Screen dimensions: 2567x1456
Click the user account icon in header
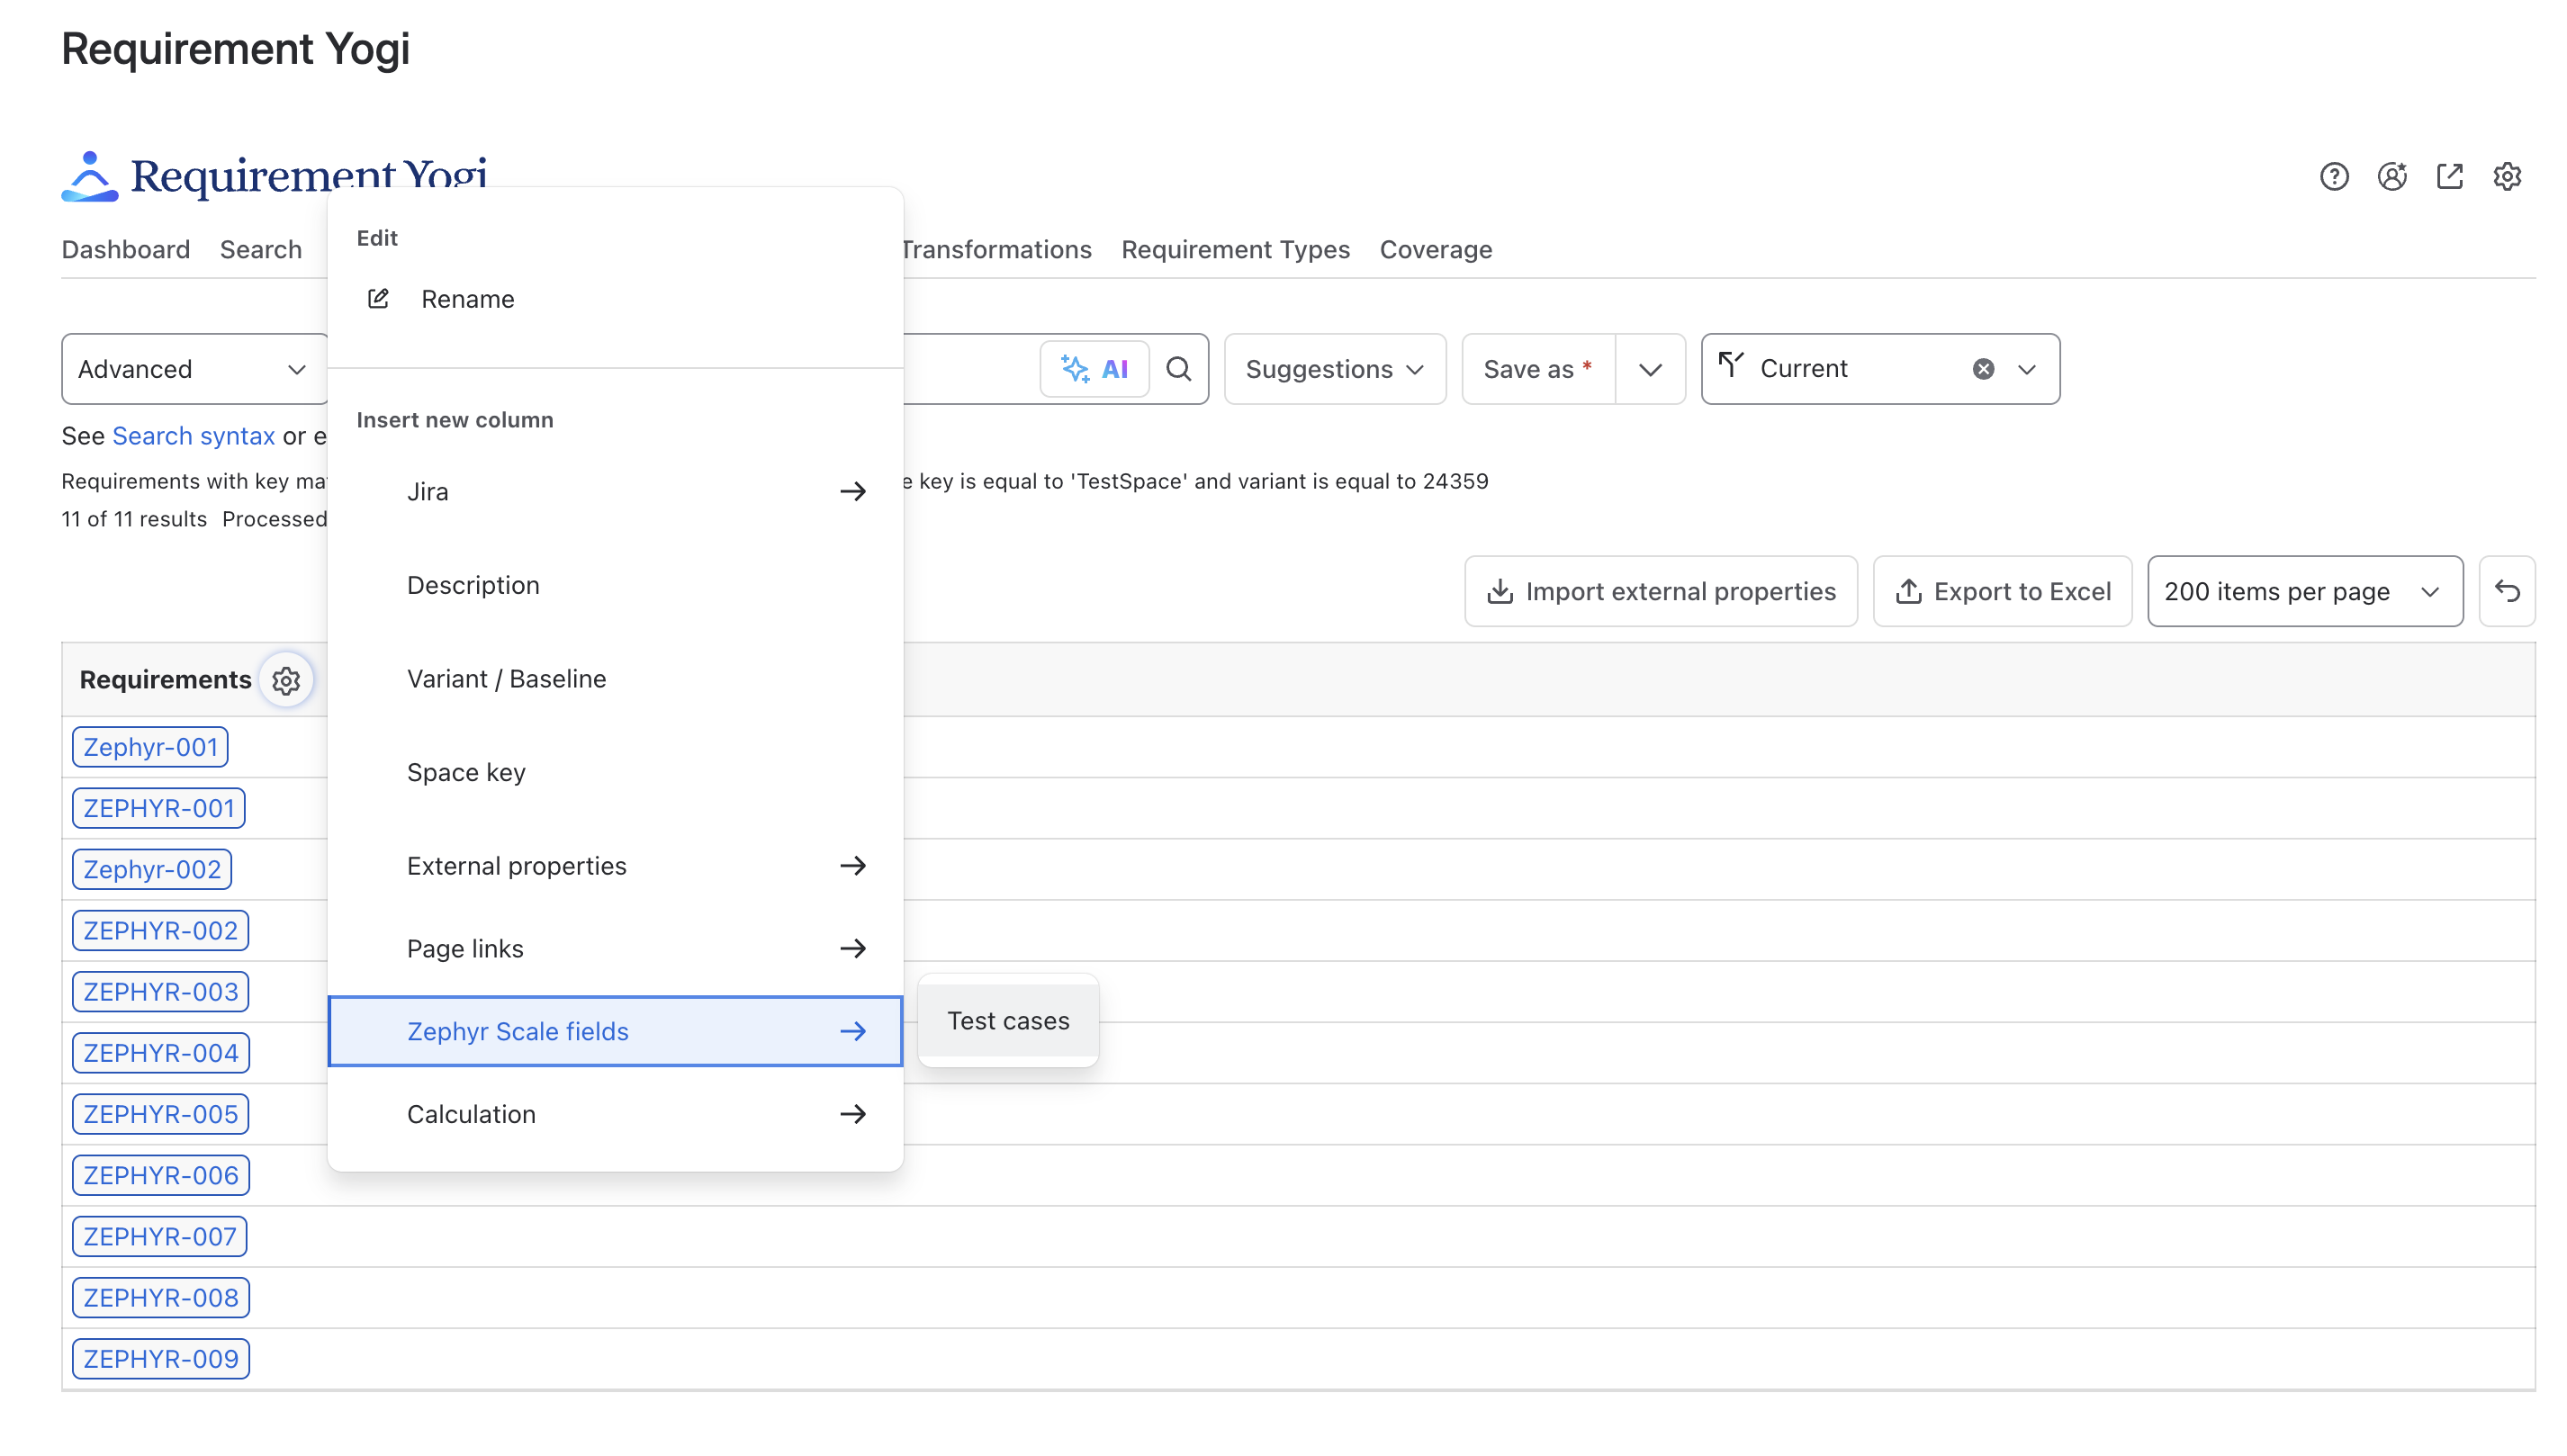pyautogui.click(x=2391, y=177)
